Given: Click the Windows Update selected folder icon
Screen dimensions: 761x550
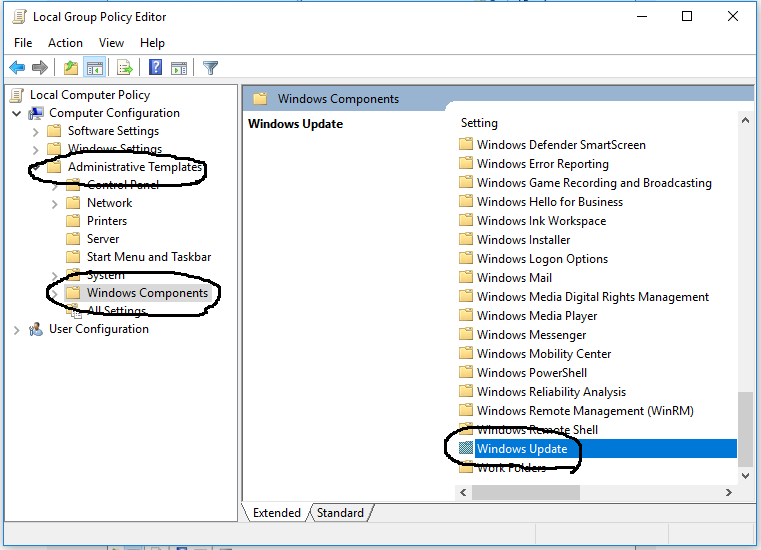Looking at the screenshot, I should tap(466, 449).
